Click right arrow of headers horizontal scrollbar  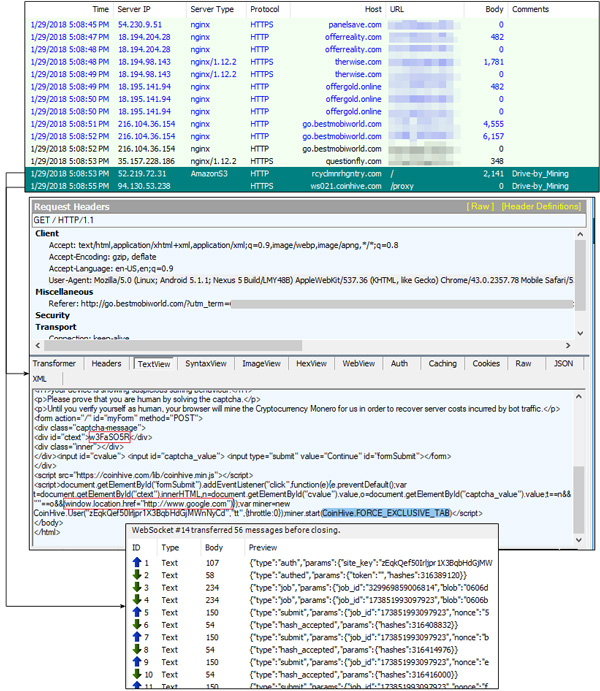568,346
